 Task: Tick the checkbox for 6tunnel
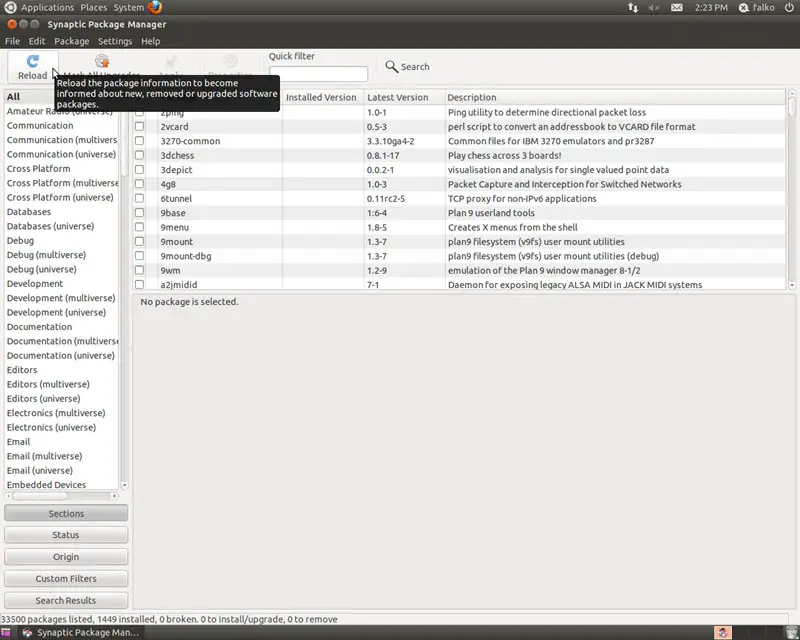coord(139,198)
